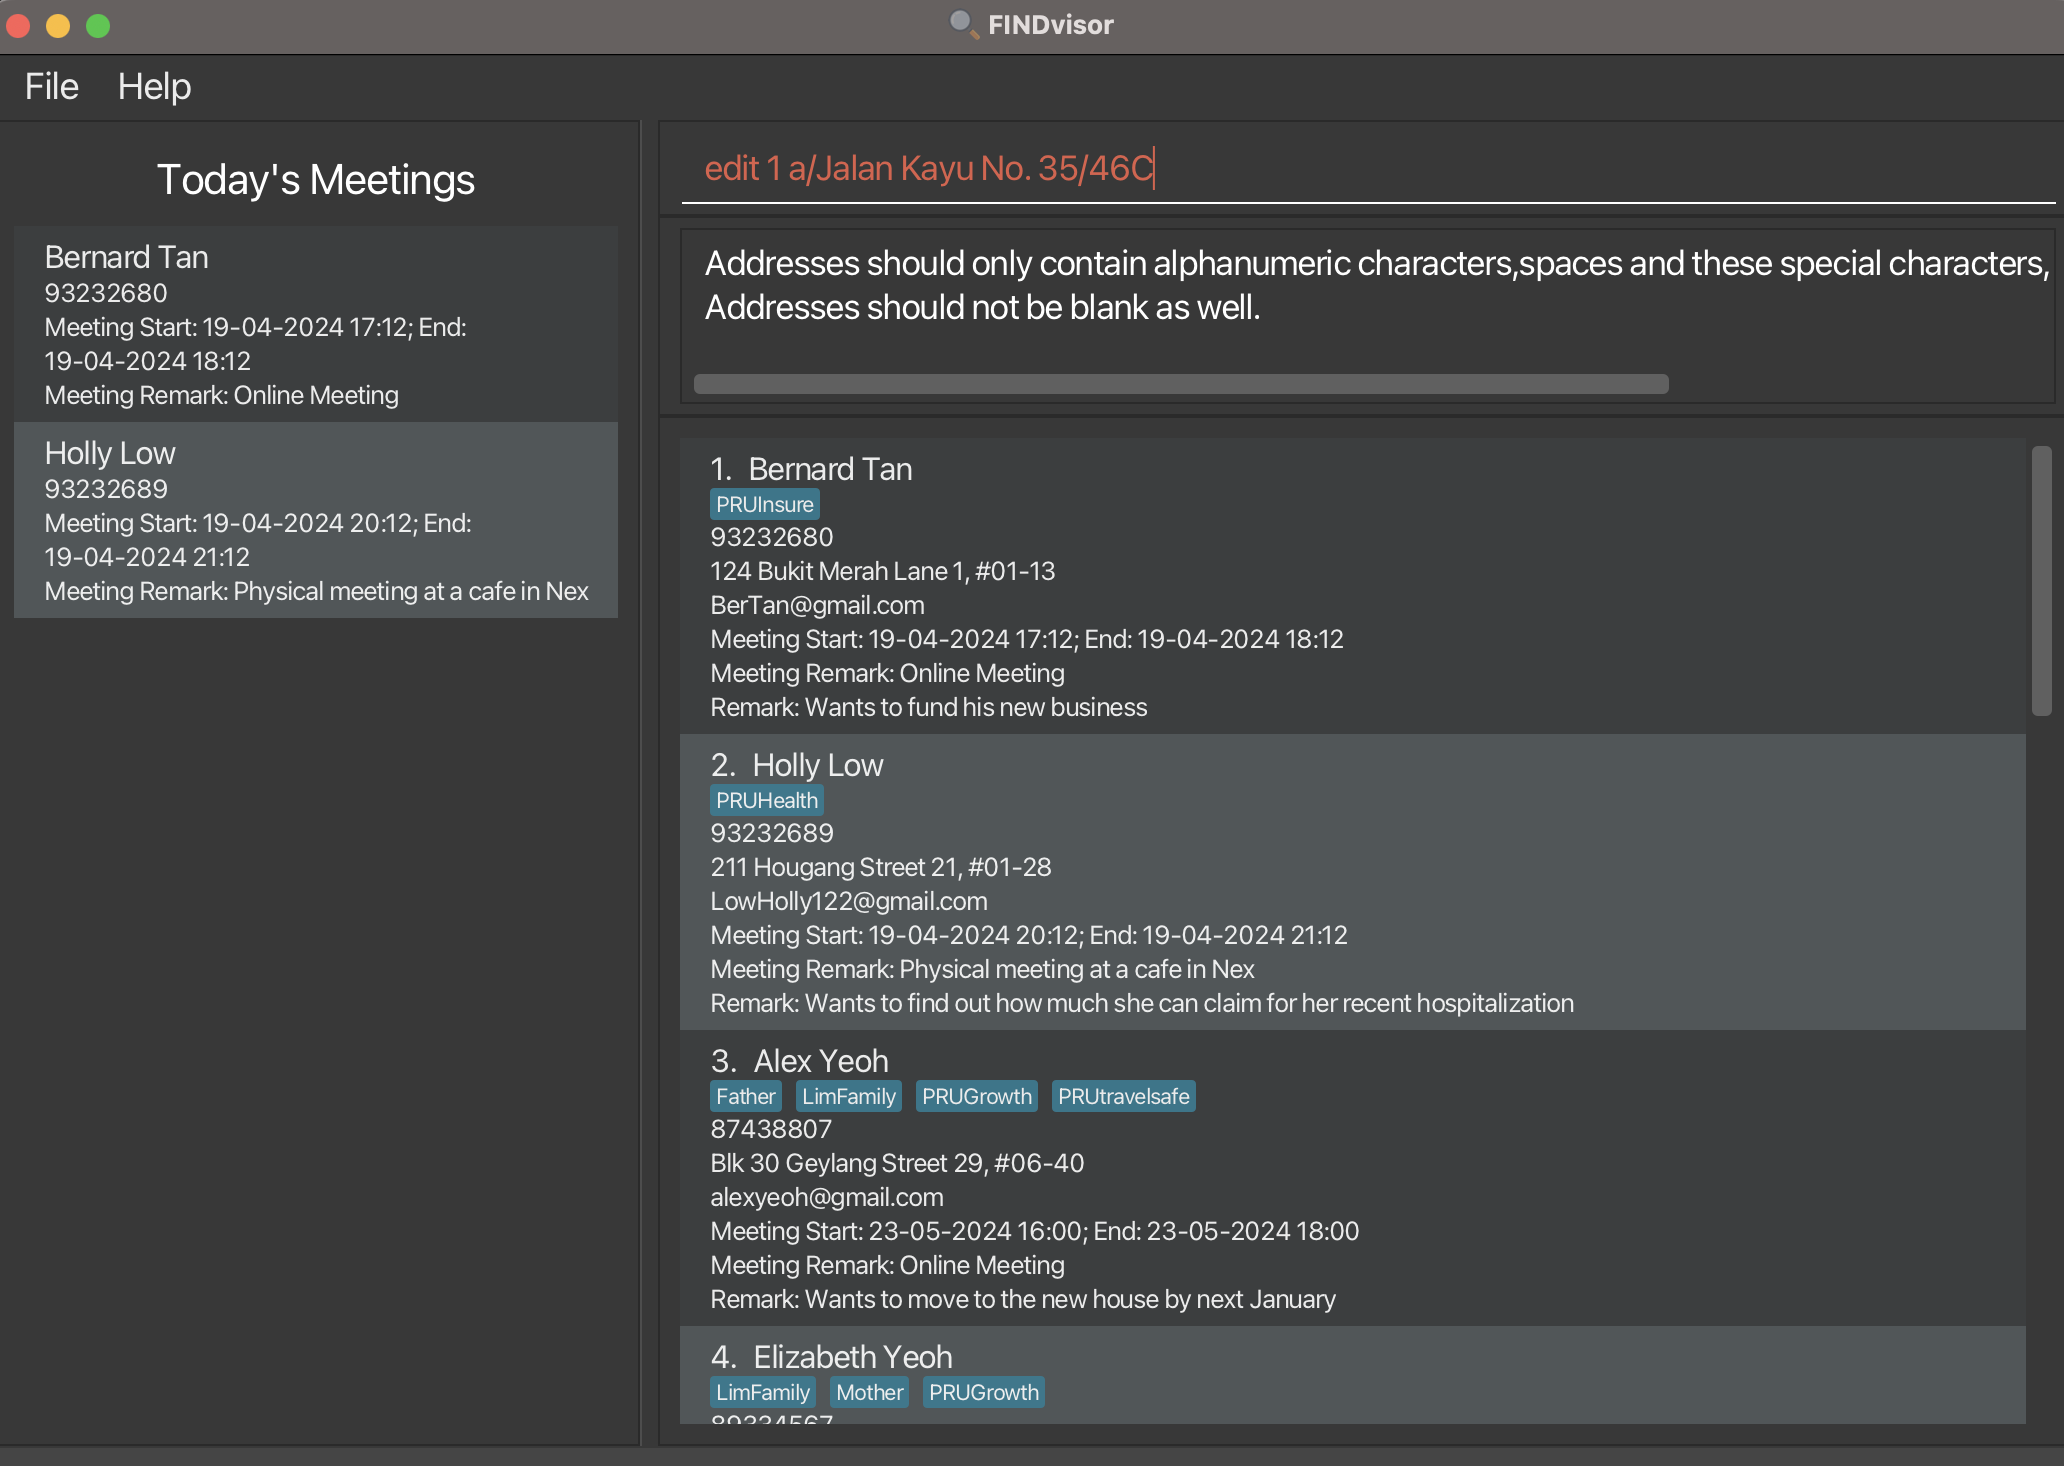
Task: Open the File menu
Action: (51, 87)
